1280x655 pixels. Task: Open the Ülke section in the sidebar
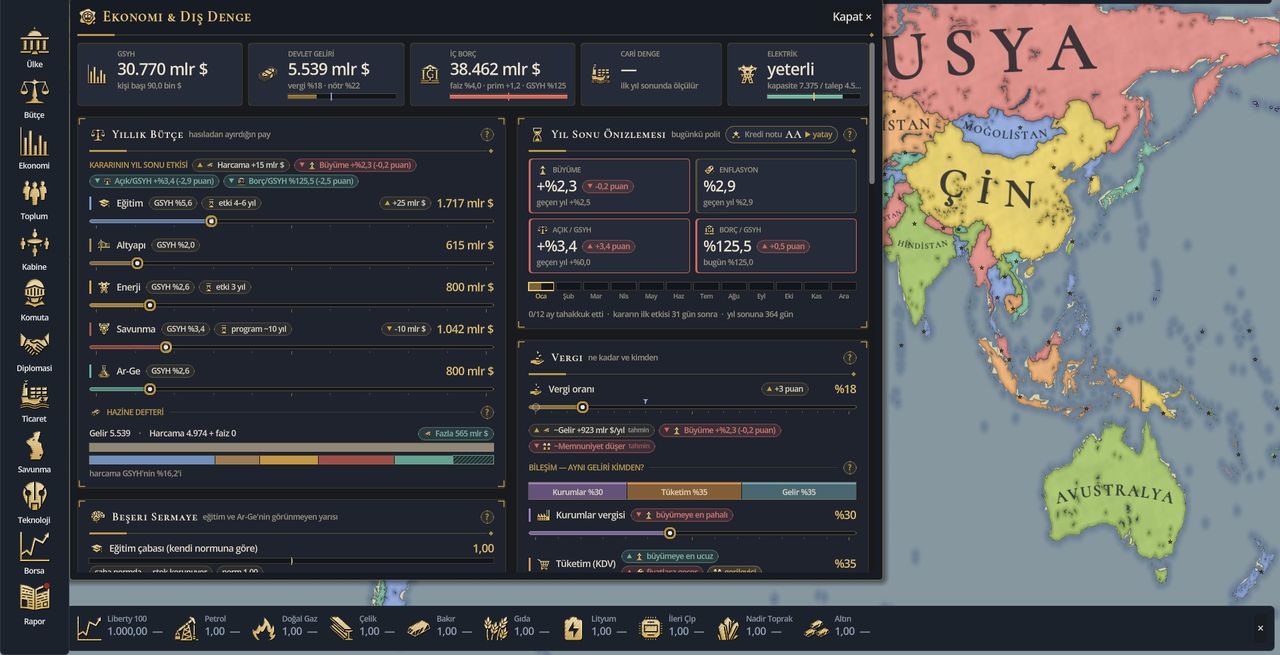tap(34, 48)
